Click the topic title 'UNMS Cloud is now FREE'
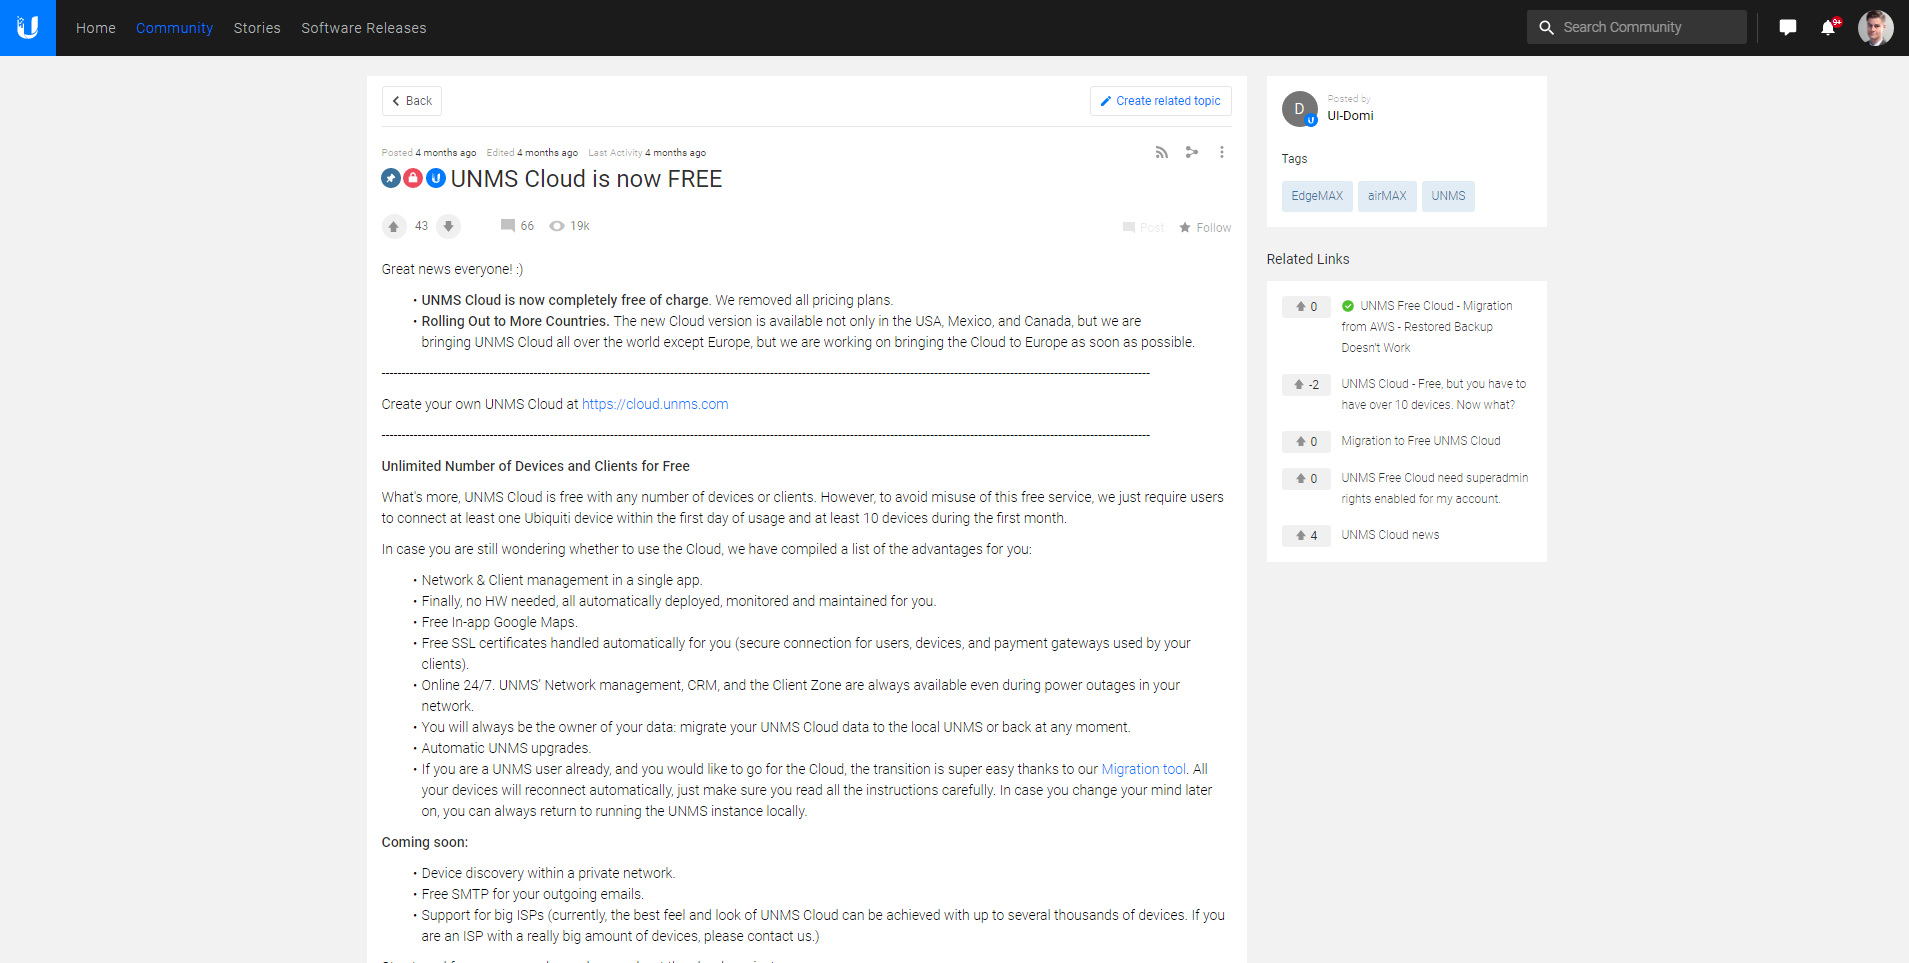 coord(586,179)
